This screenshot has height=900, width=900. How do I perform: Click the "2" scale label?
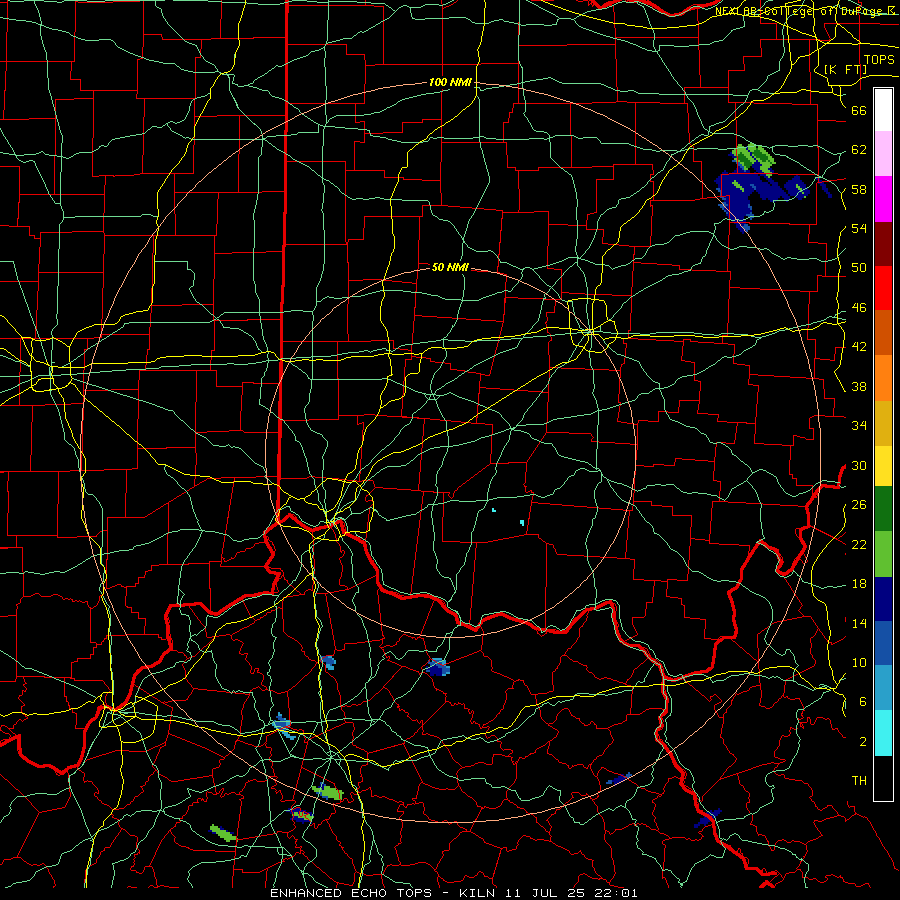(x=863, y=742)
